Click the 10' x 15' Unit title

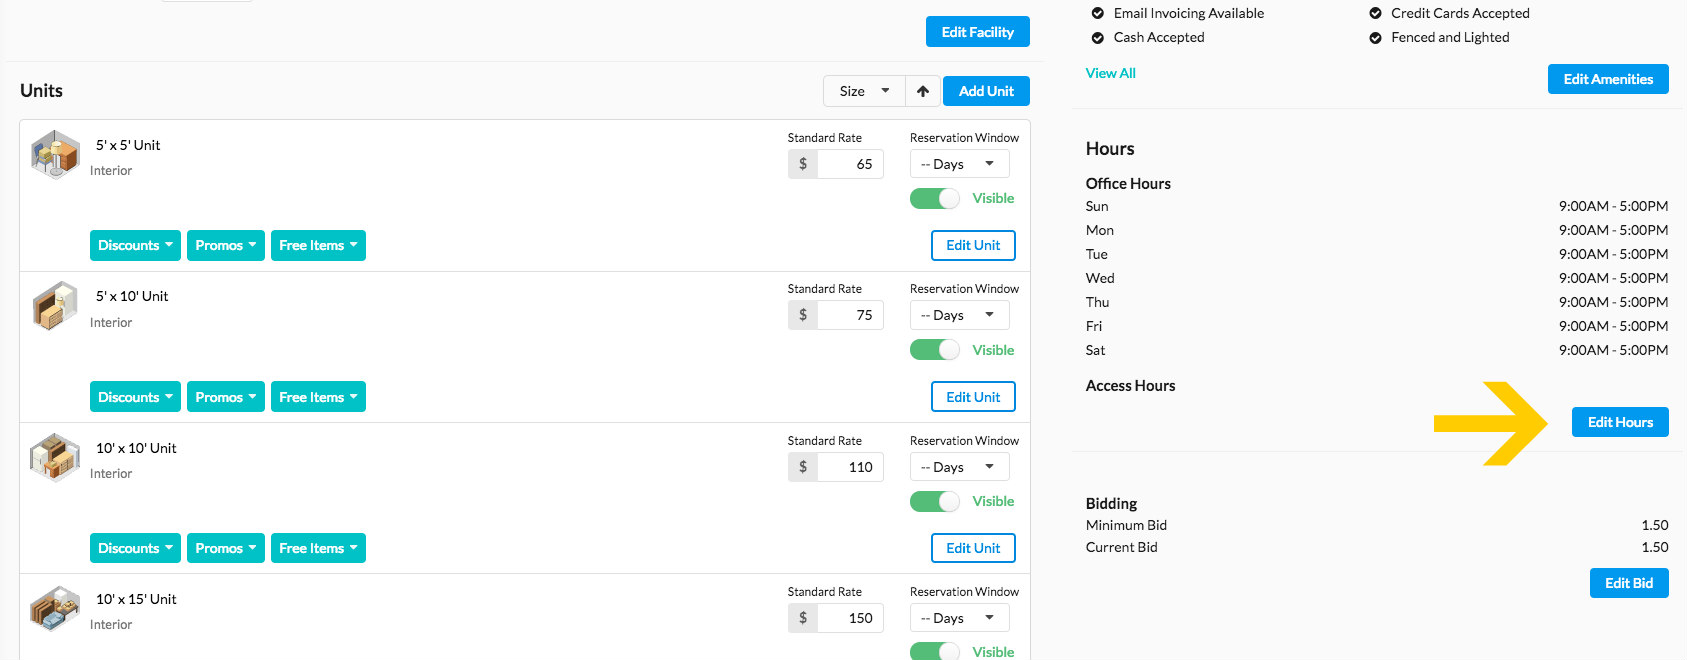tap(136, 599)
